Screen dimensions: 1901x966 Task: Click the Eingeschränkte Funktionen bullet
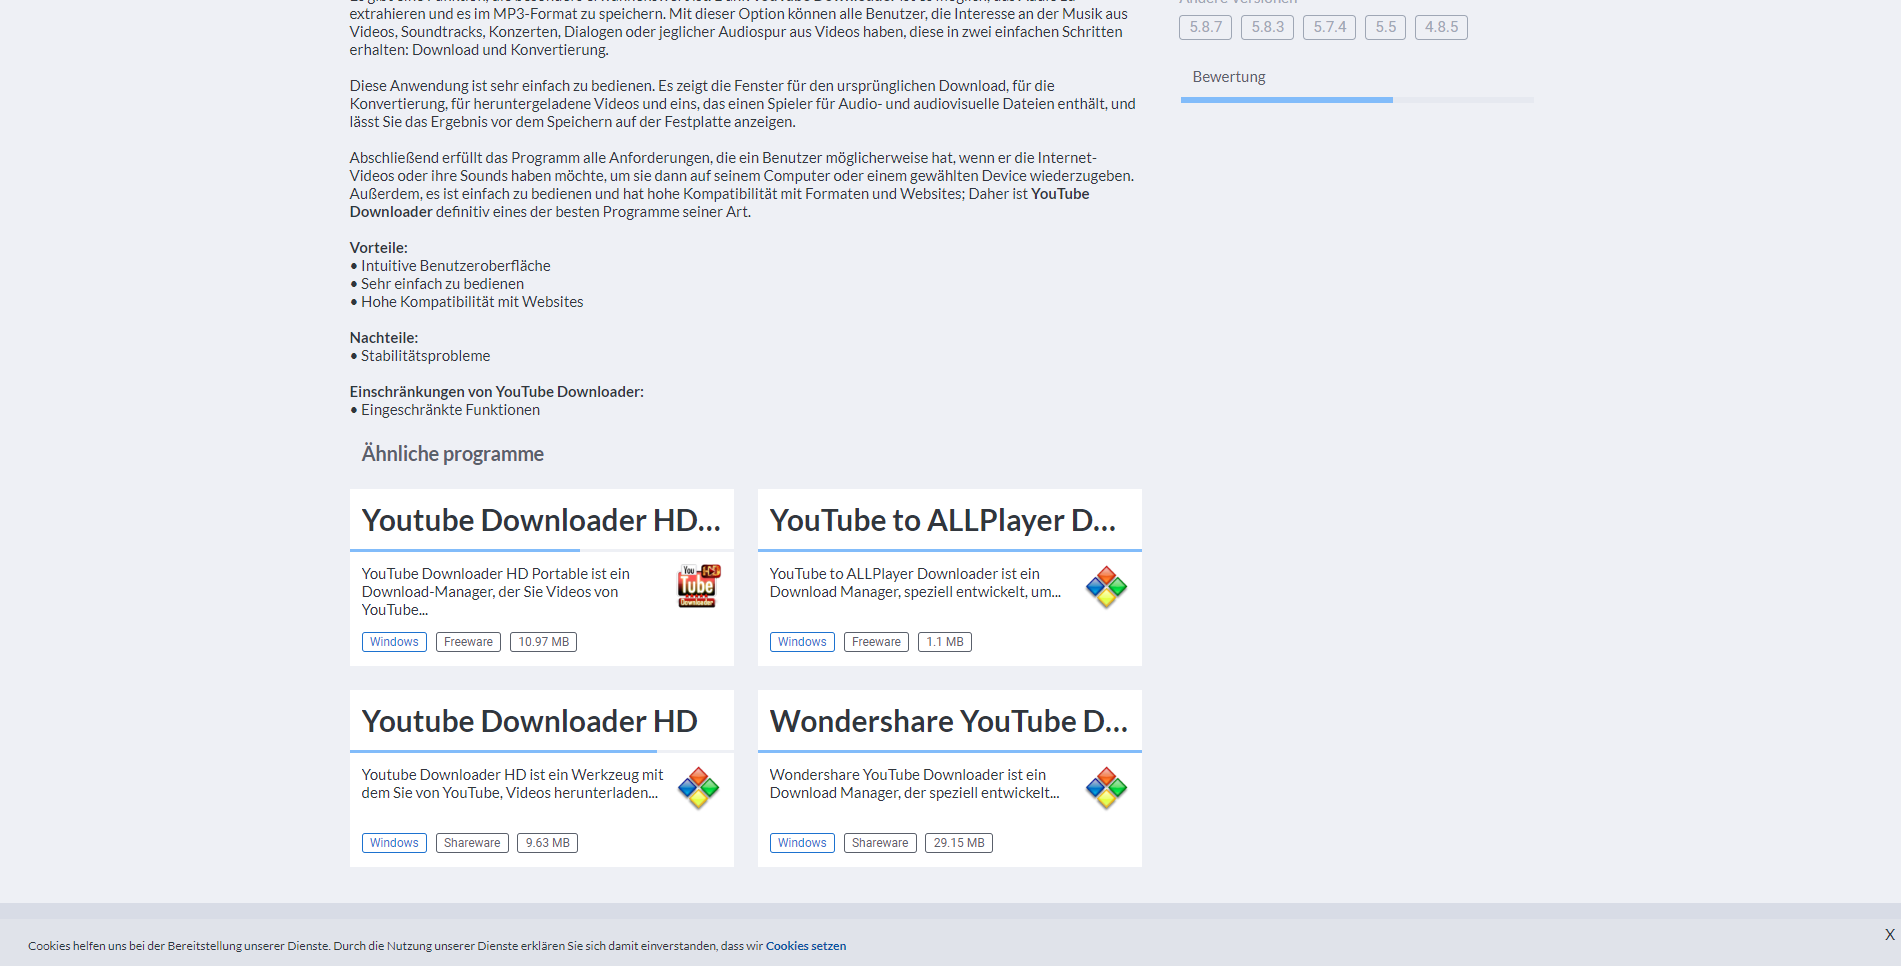[445, 410]
